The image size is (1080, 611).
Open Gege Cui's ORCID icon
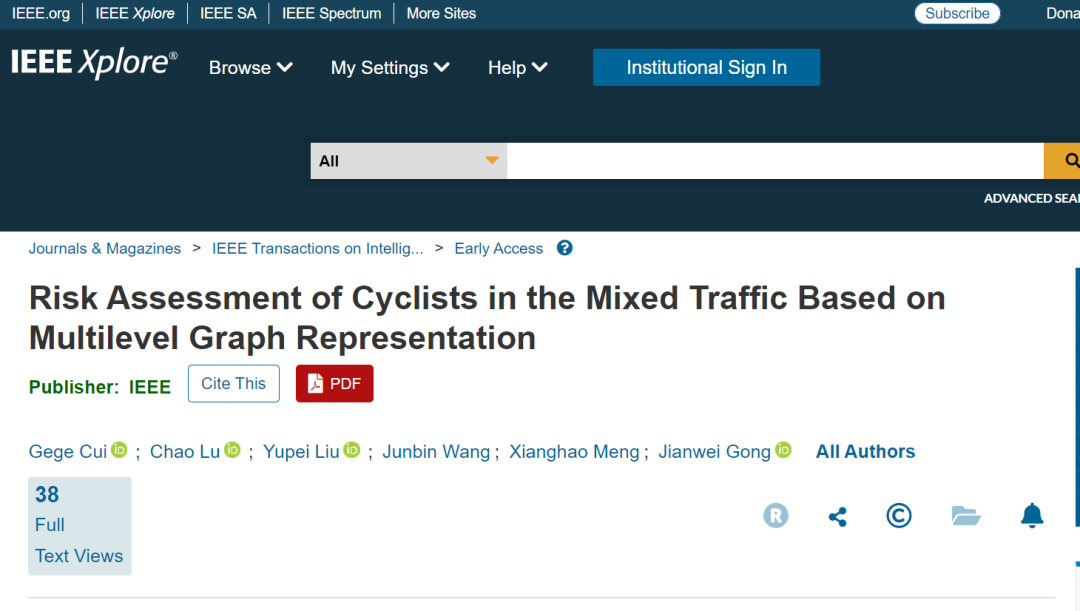click(120, 450)
